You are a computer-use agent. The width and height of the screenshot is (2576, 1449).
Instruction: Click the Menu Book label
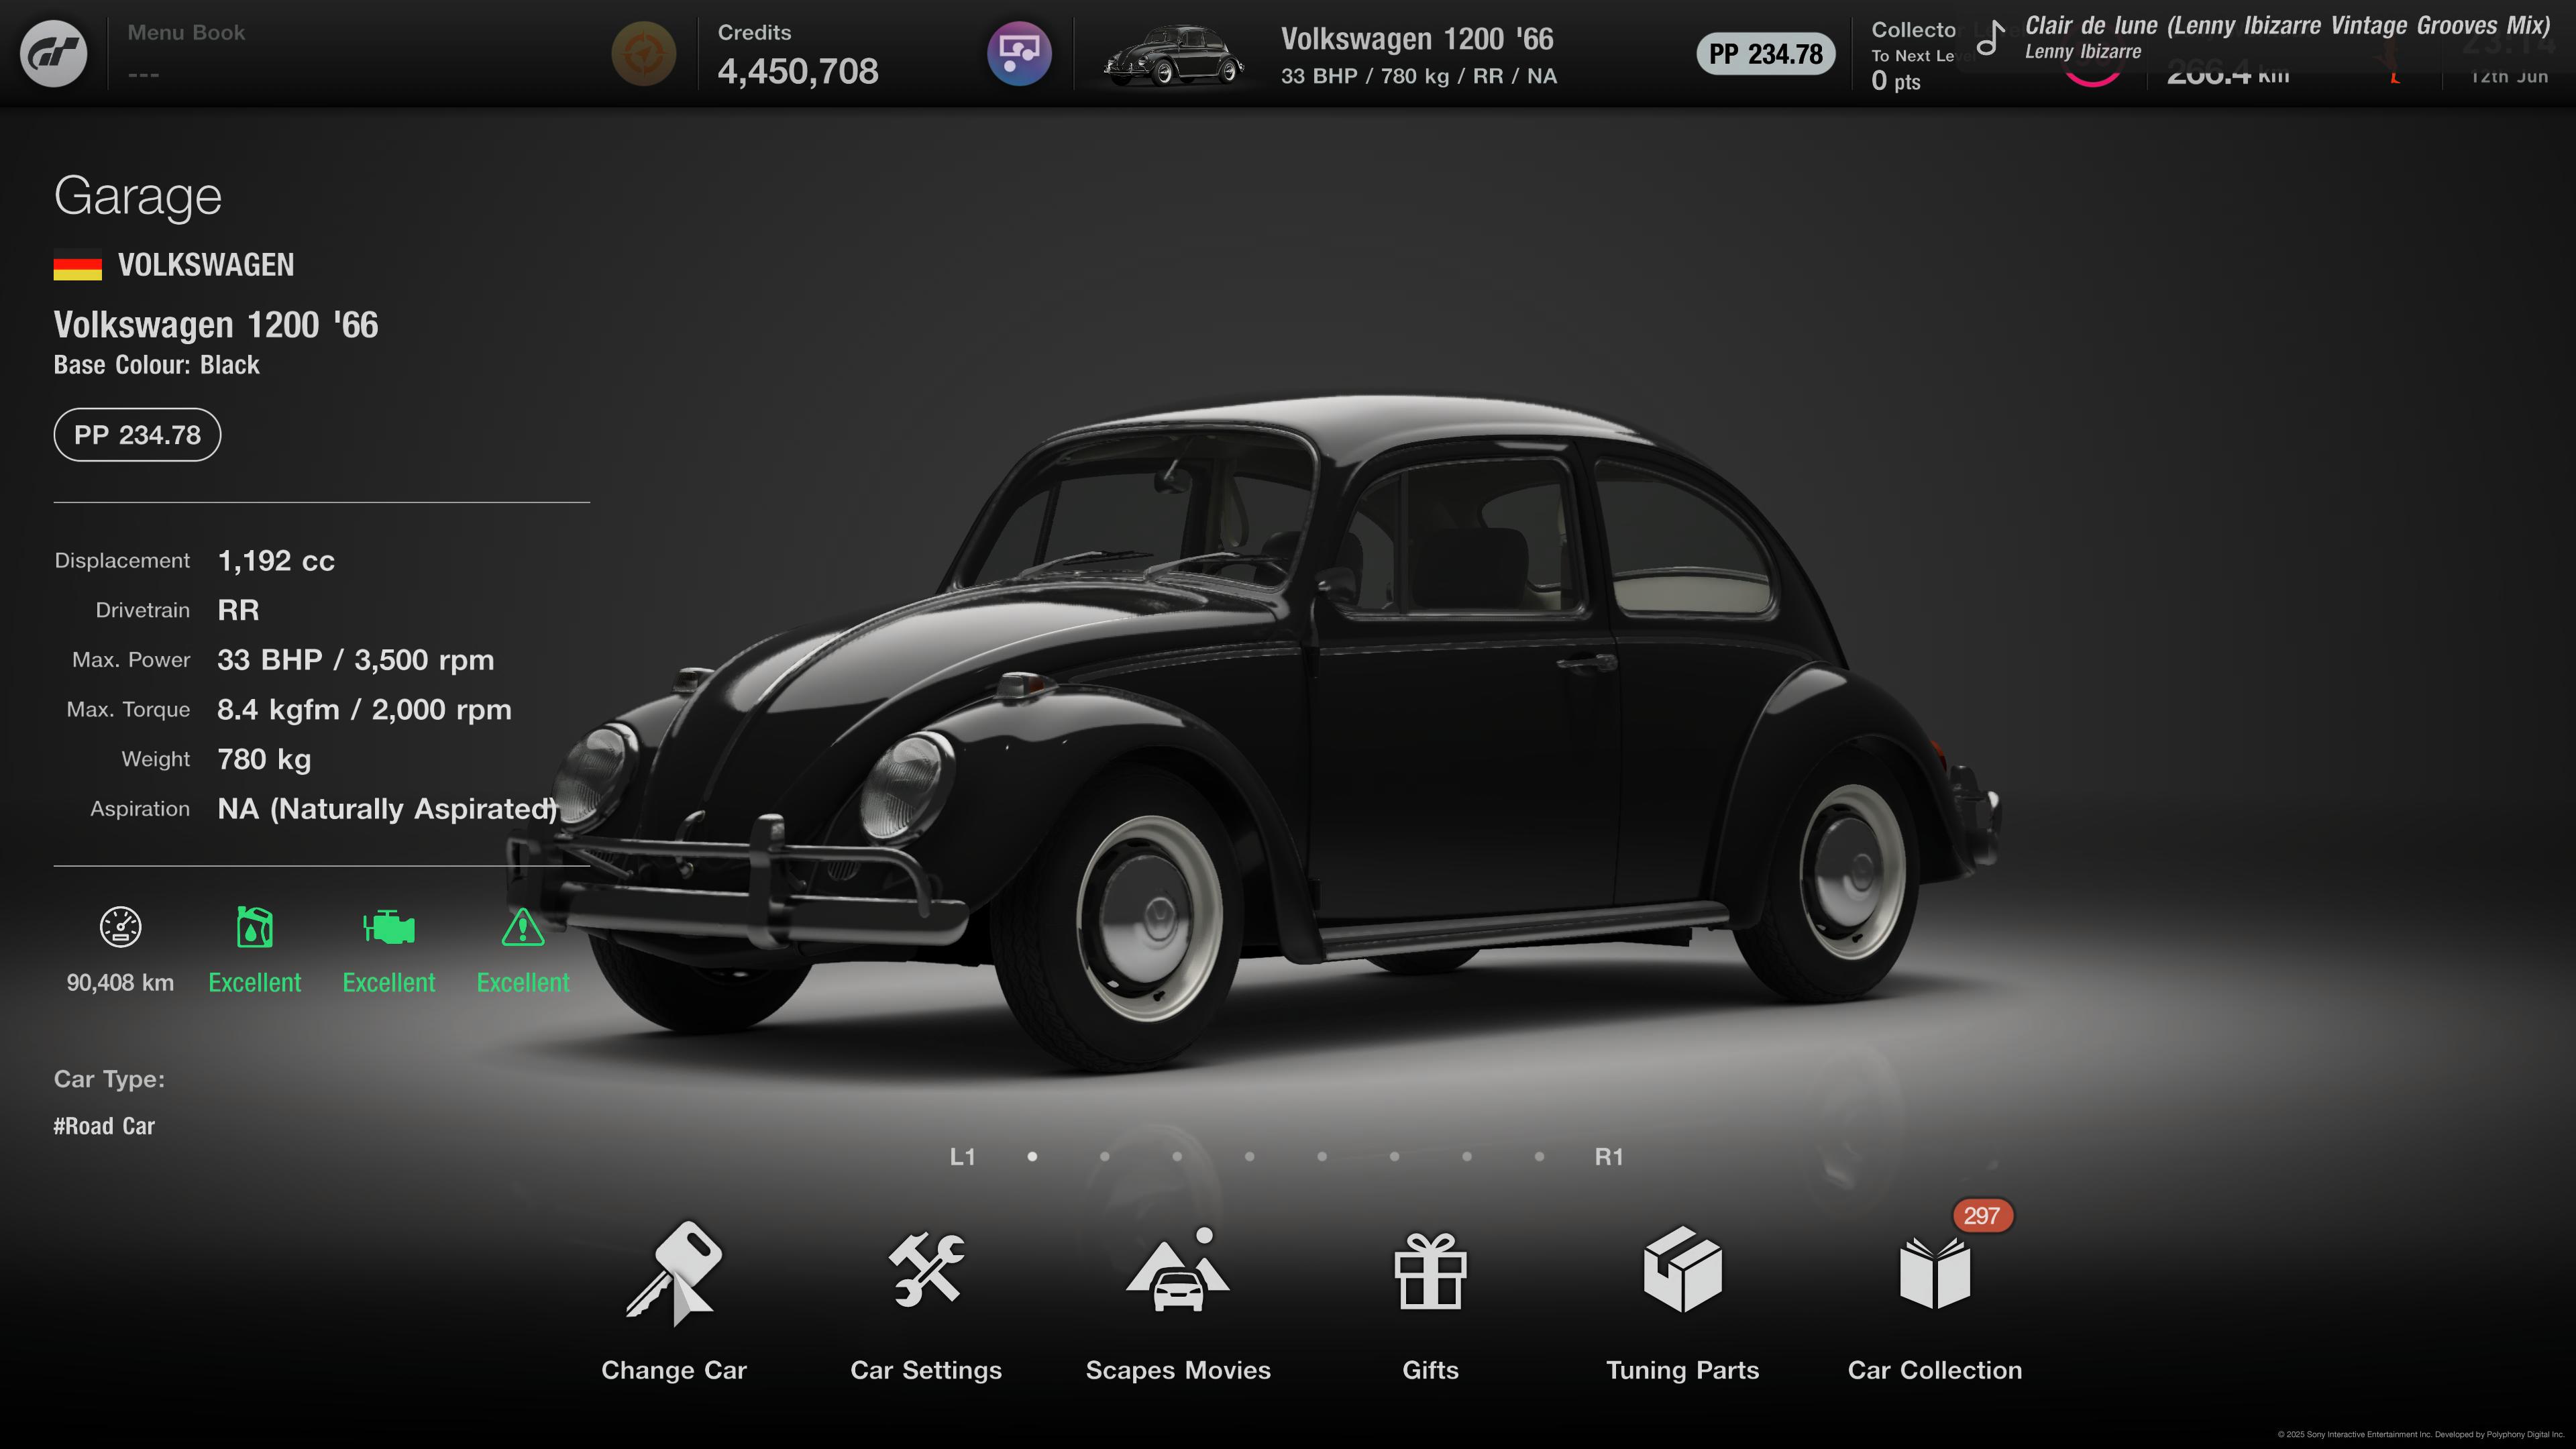tap(186, 32)
